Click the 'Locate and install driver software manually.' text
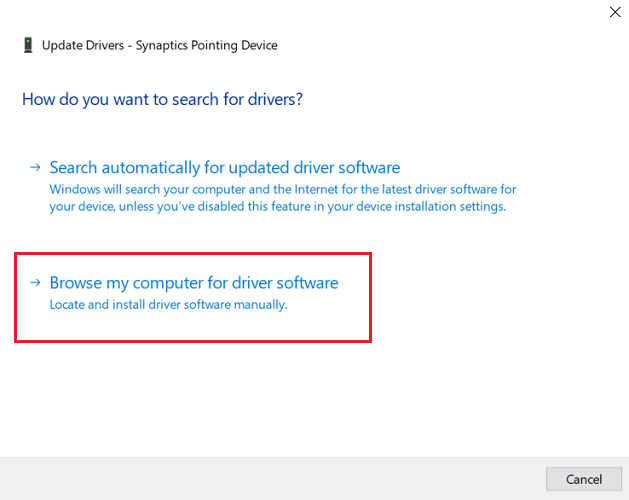 point(168,305)
